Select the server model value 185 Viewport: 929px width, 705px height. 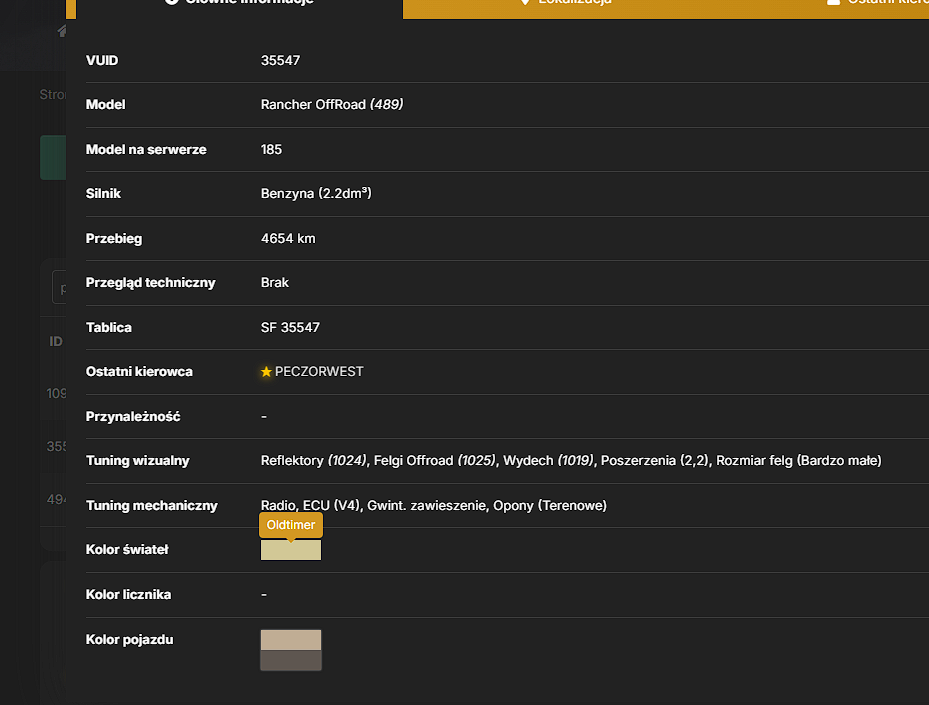[x=271, y=149]
